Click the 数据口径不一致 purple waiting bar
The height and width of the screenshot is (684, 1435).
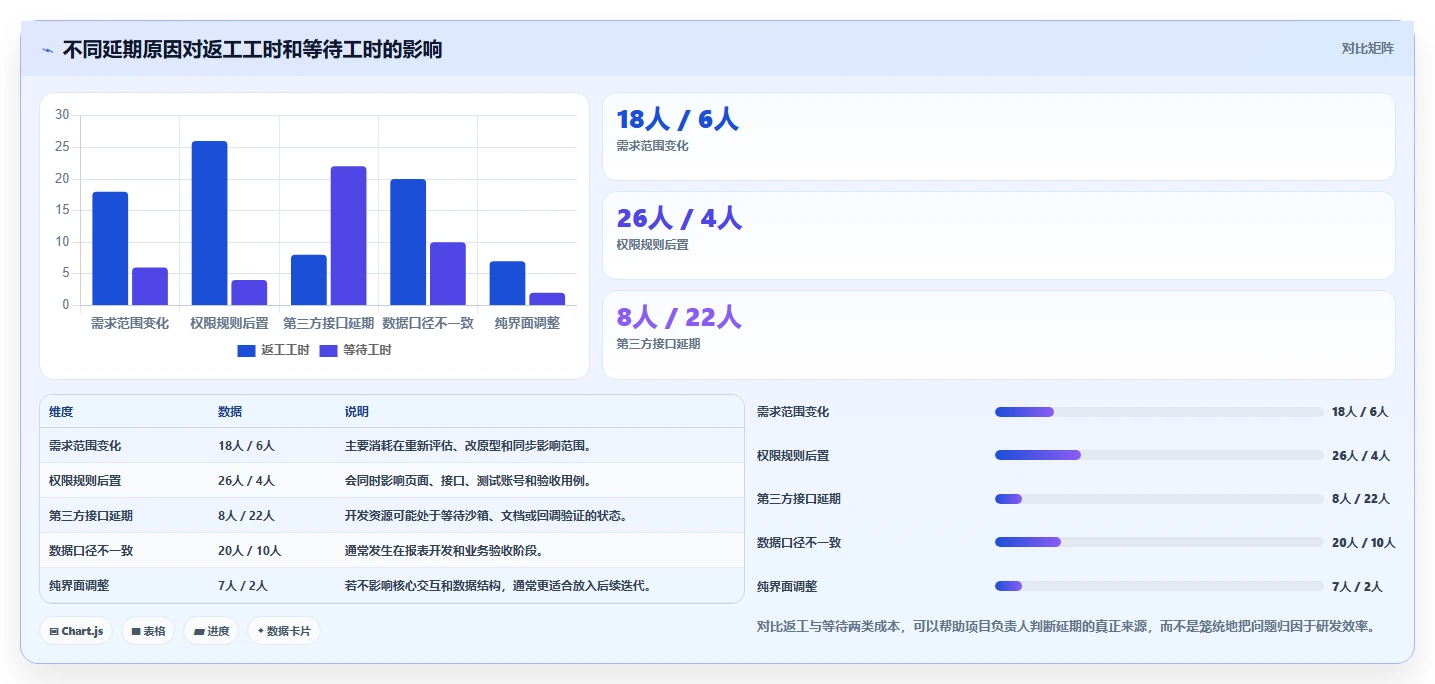[x=448, y=273]
